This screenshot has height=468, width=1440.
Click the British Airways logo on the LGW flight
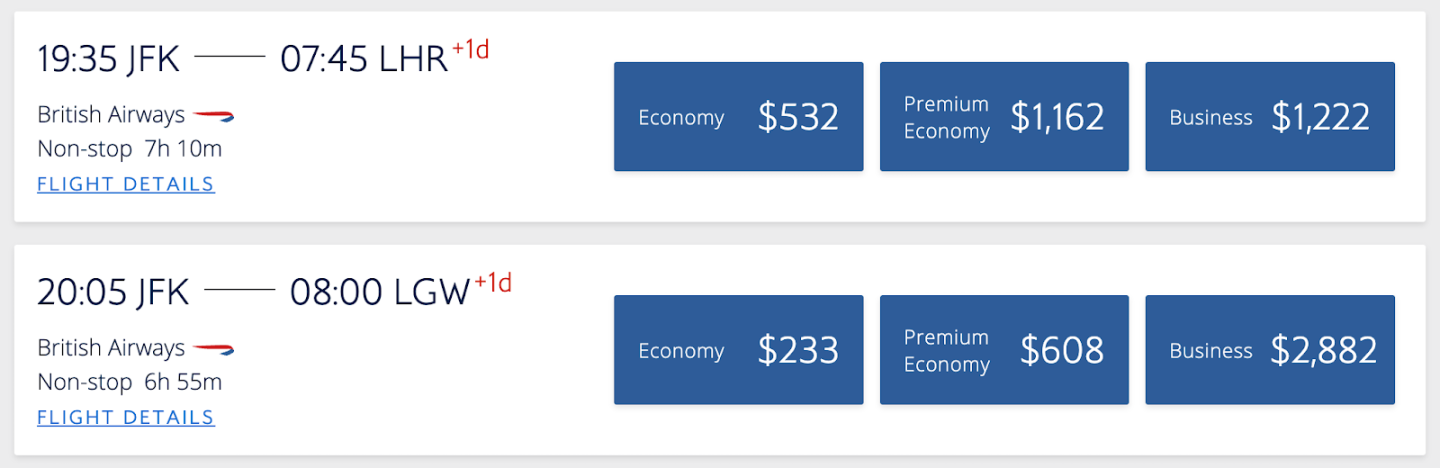click(x=213, y=349)
